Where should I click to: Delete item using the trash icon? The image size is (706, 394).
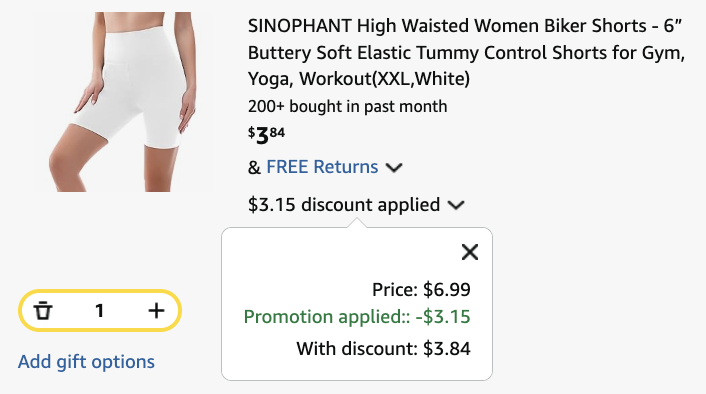coord(43,311)
